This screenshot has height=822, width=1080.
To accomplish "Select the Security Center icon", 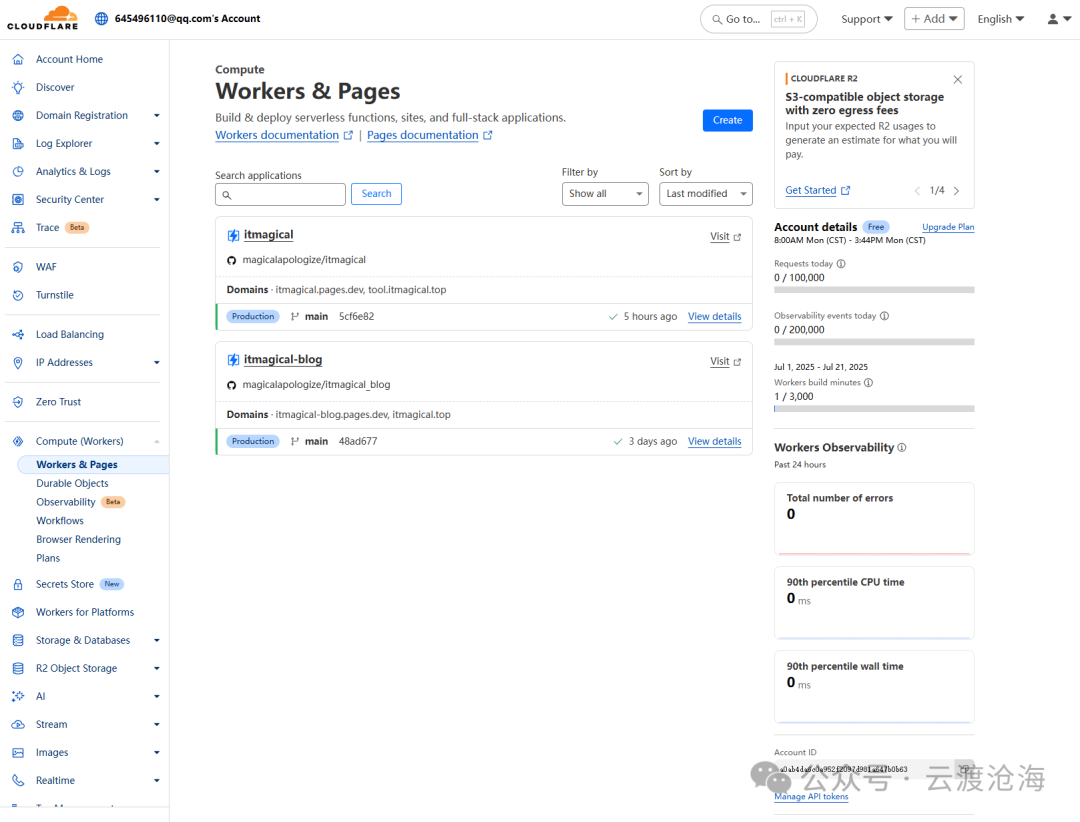I will click(x=18, y=199).
